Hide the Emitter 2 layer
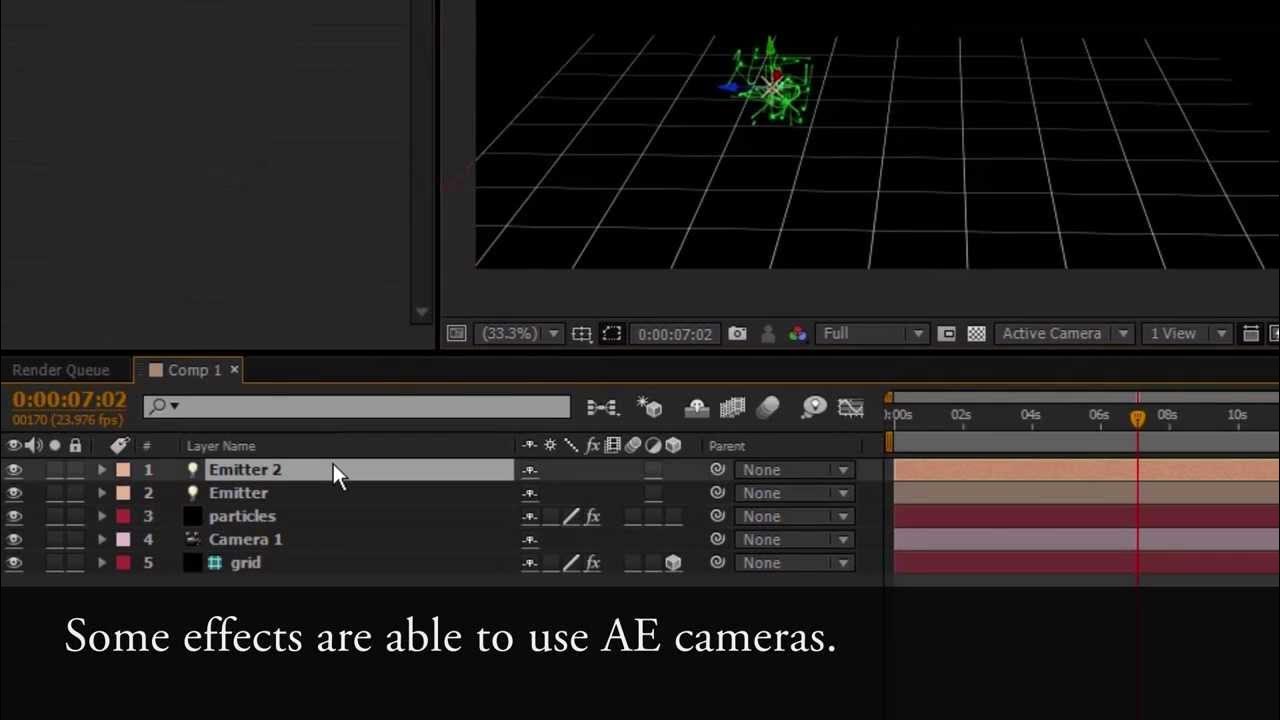 (x=14, y=469)
